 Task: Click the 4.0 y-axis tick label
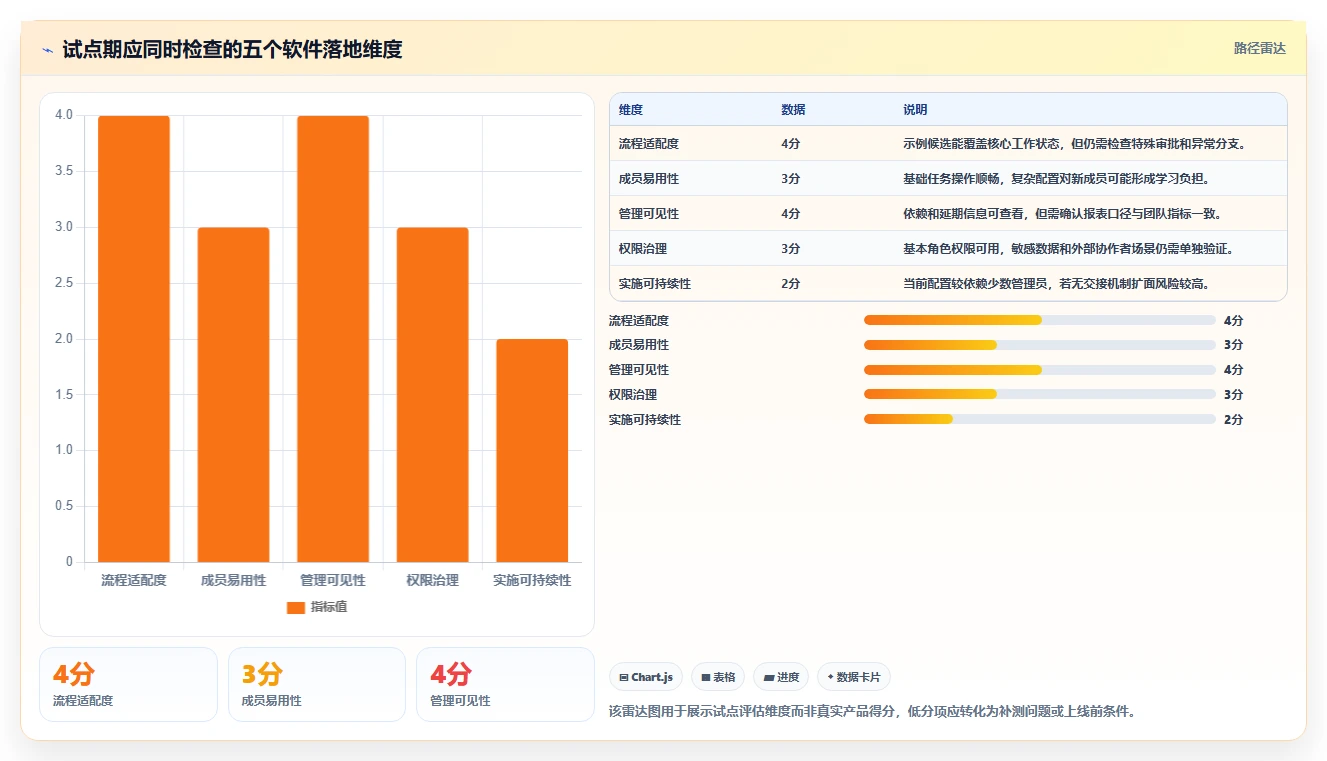click(x=64, y=115)
